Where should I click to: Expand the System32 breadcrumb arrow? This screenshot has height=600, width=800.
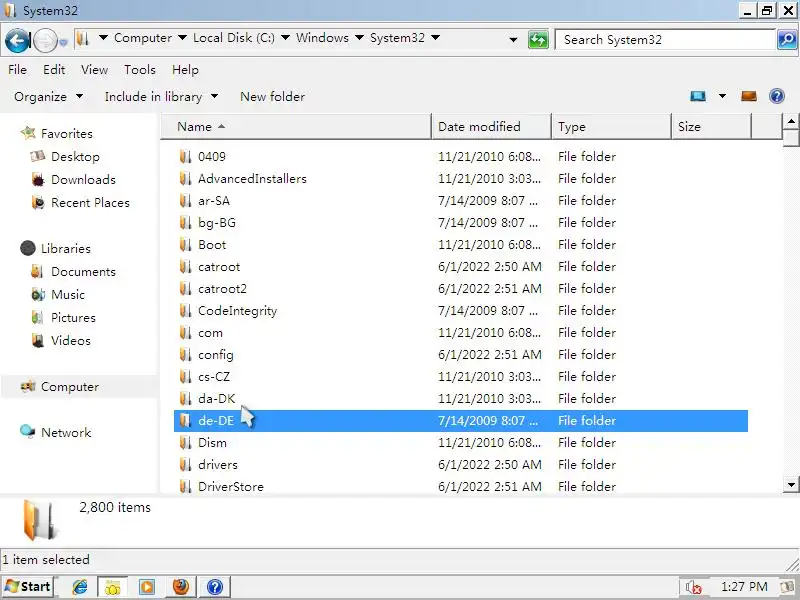436,38
